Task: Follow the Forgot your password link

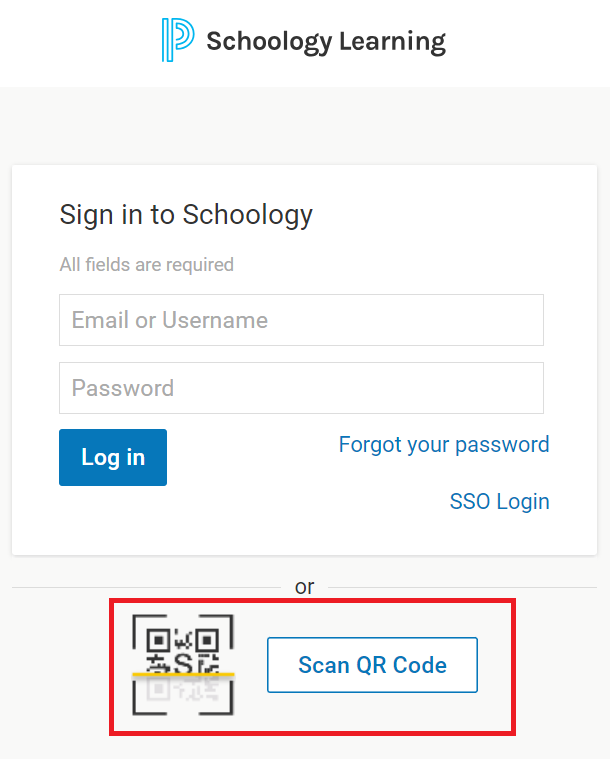Action: 444,445
